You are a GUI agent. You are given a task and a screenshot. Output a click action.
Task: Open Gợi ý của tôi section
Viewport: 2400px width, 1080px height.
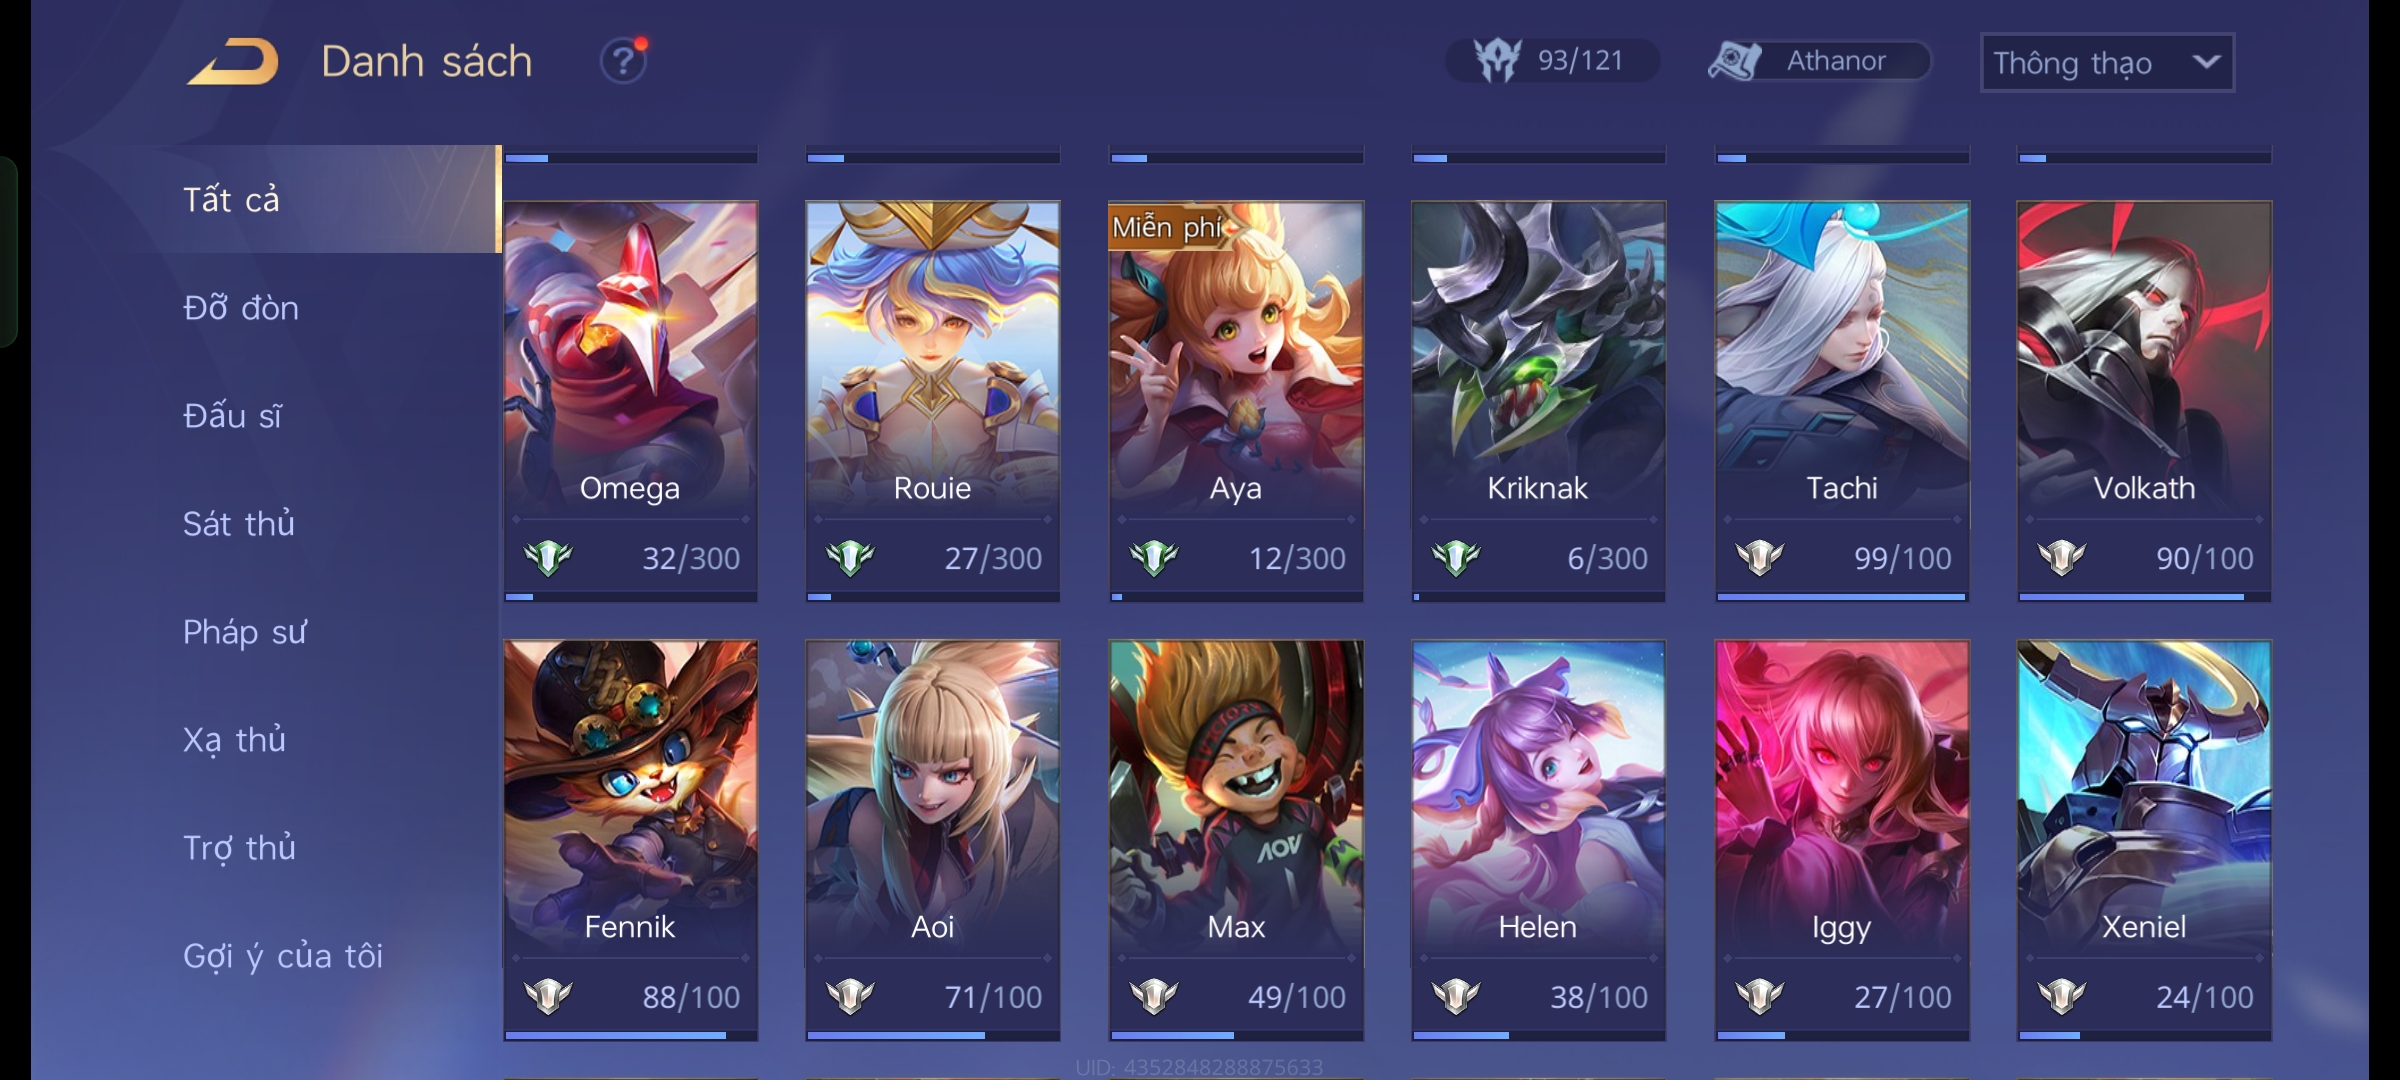283,956
